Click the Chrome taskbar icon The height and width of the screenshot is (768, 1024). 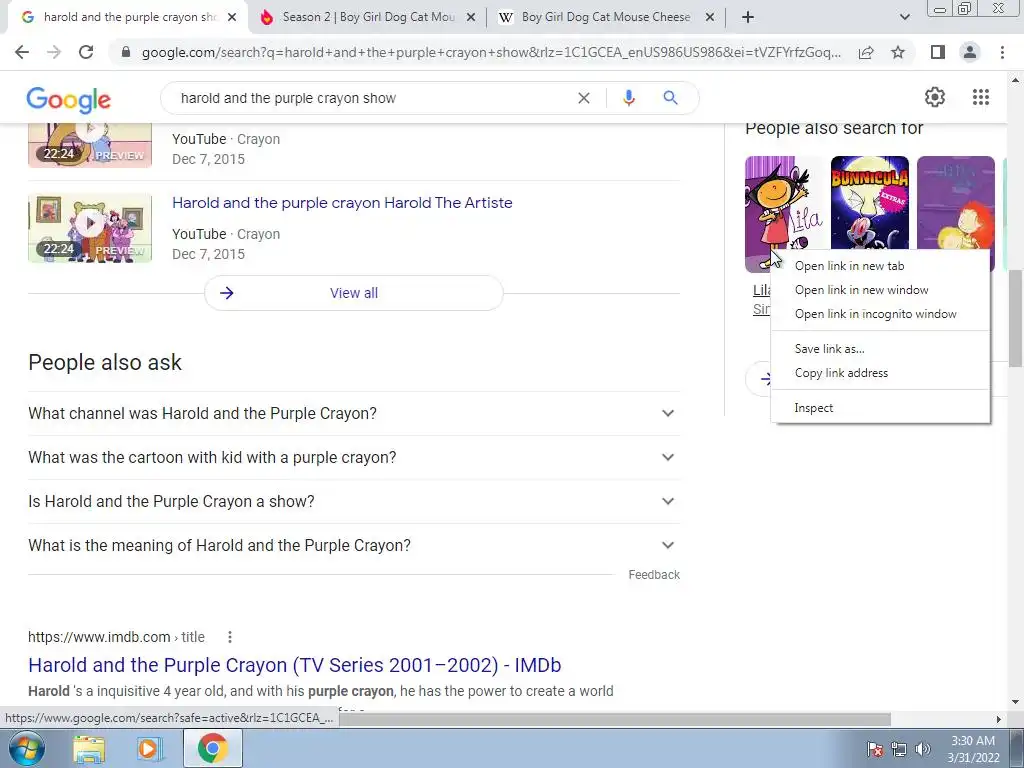(x=212, y=748)
